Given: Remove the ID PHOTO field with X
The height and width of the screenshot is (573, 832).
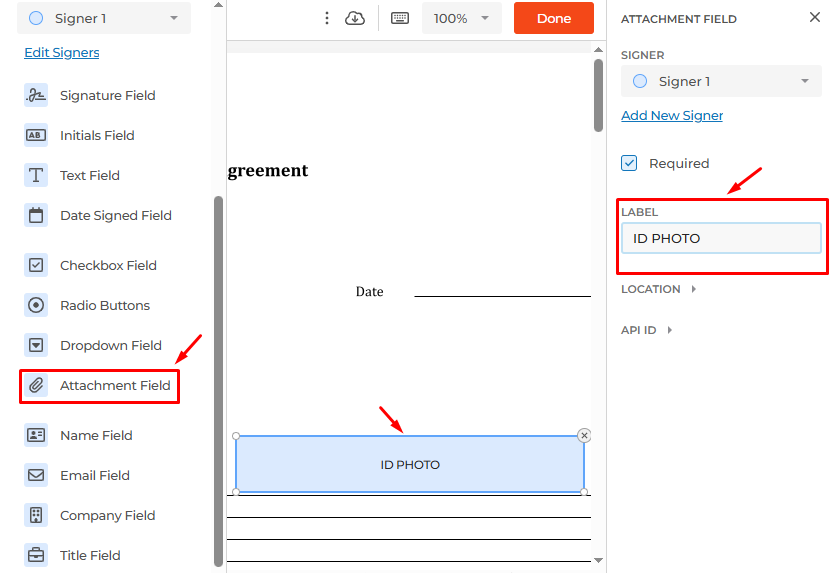Looking at the screenshot, I should pyautogui.click(x=584, y=435).
